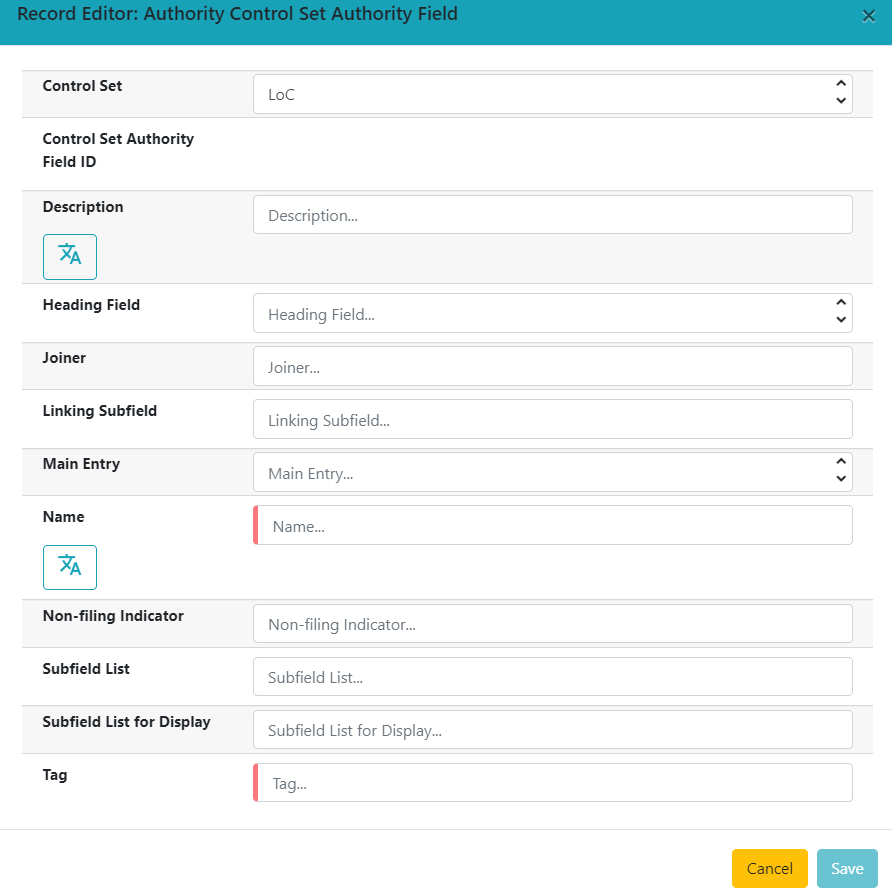Focus the Description text field
Image resolution: width=892 pixels, height=893 pixels.
(552, 215)
